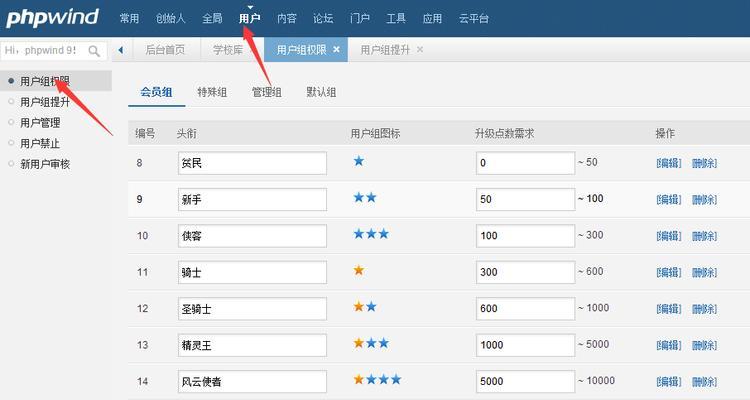This screenshot has height=400, width=750.
Task: Click star icons for group 精灵王
Action: 371,343
